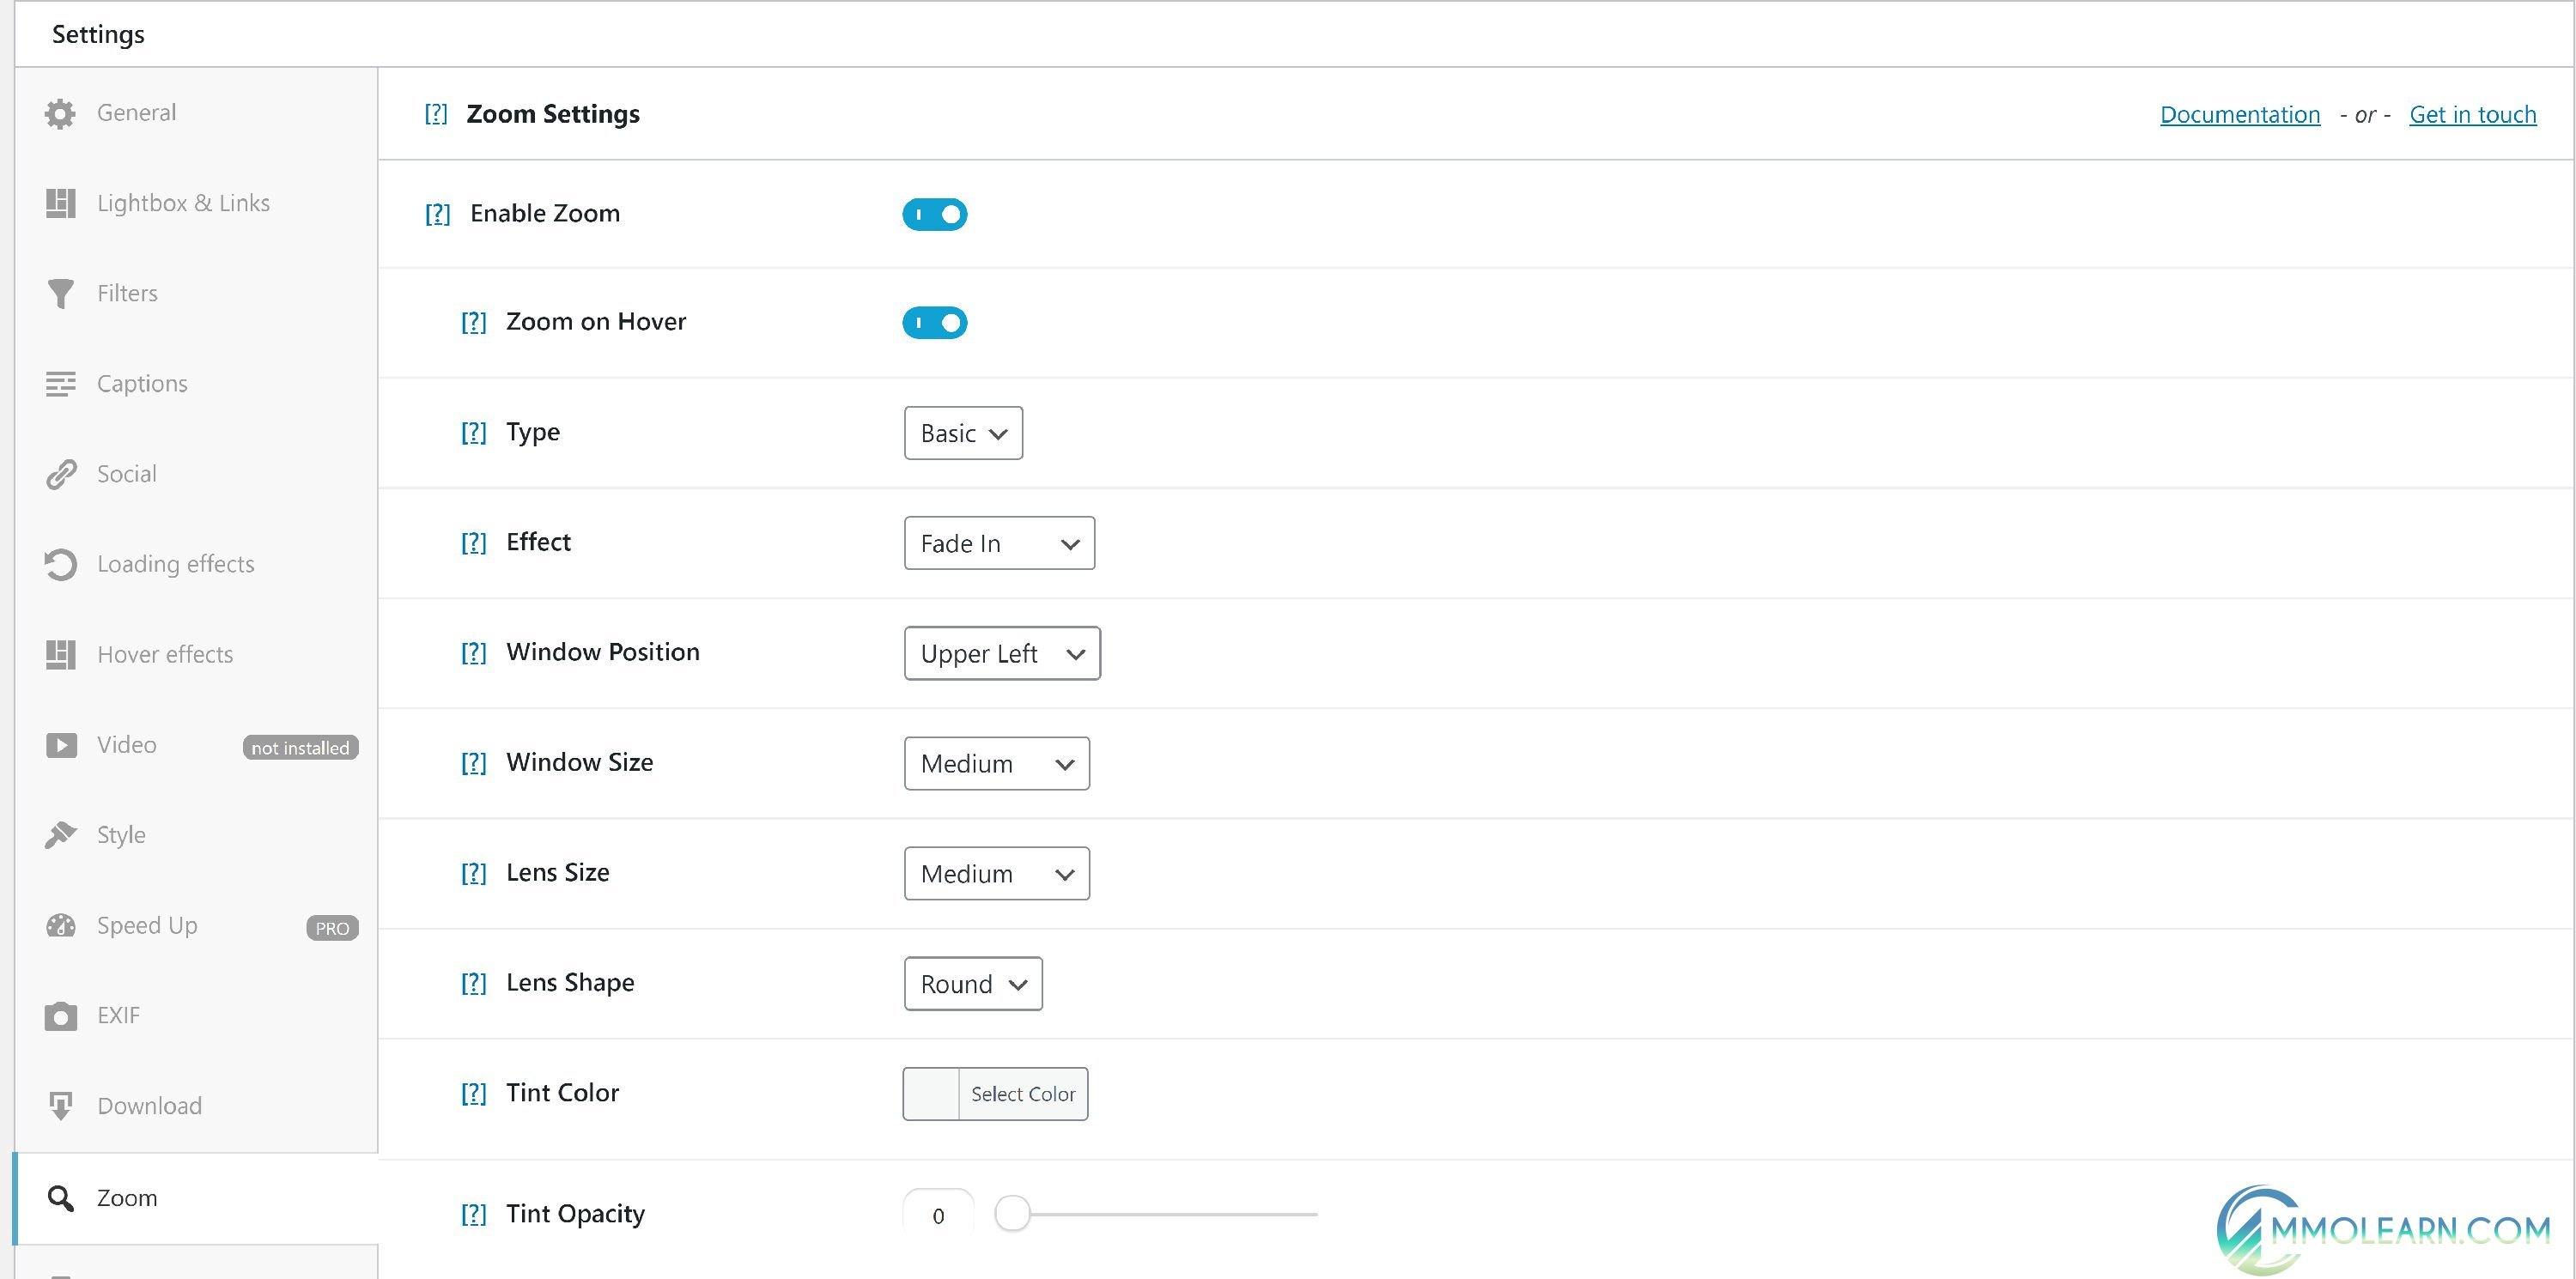Click the Speed Up gauge icon
The width and height of the screenshot is (2576, 1279).
click(60, 925)
